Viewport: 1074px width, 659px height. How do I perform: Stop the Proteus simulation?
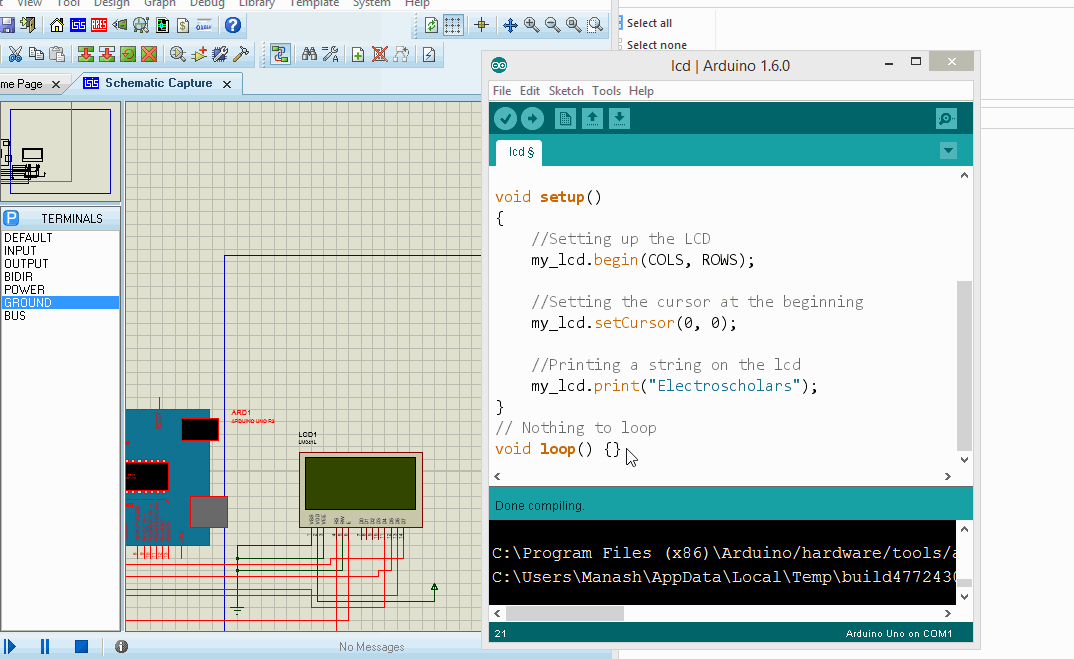click(82, 647)
